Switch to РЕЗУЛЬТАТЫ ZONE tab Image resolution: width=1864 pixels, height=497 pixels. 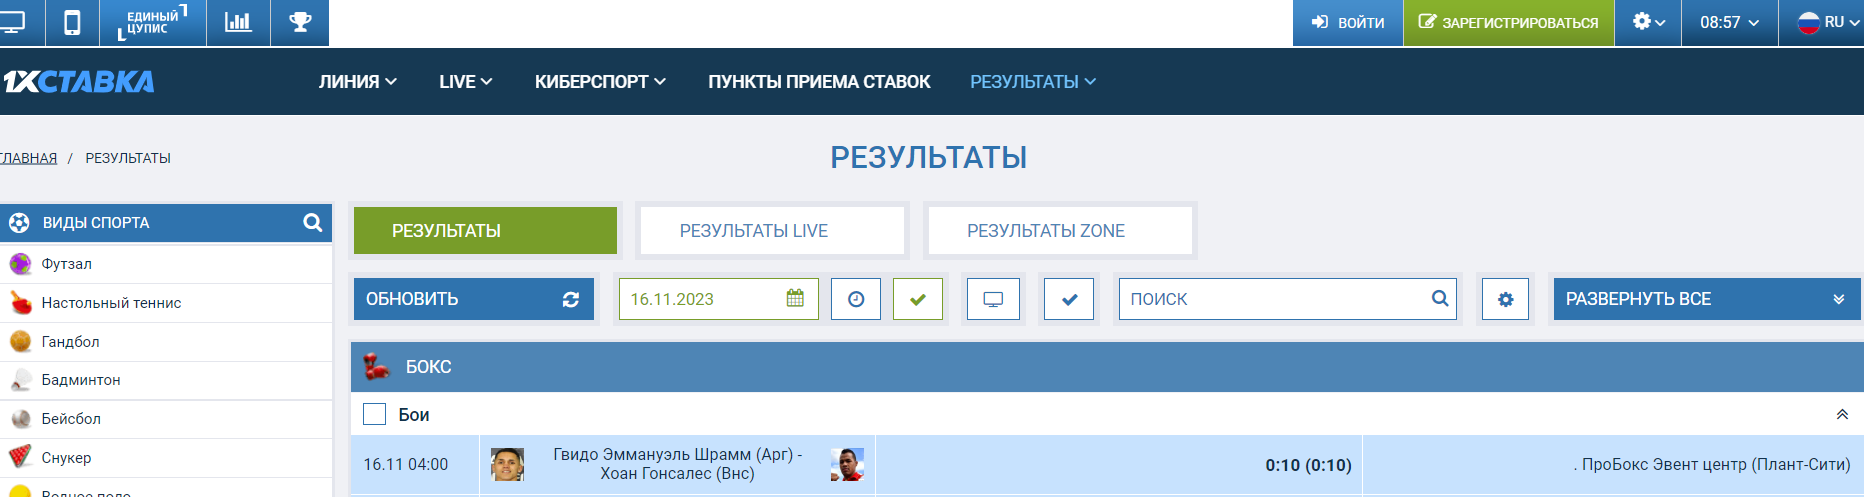[x=1060, y=231]
